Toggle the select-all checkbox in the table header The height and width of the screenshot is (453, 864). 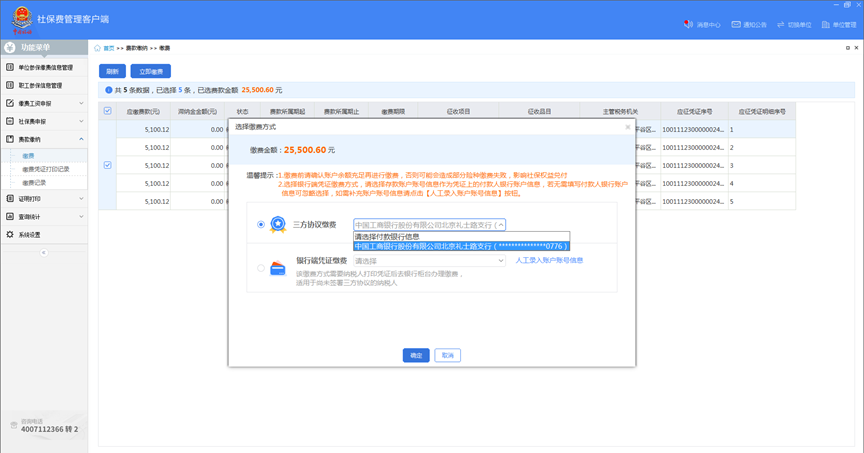tap(107, 111)
